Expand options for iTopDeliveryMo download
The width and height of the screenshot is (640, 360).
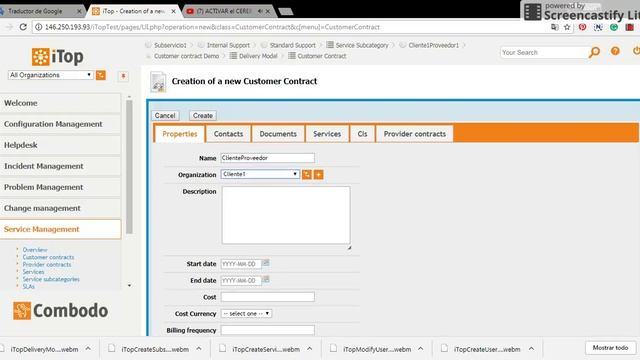(88, 349)
